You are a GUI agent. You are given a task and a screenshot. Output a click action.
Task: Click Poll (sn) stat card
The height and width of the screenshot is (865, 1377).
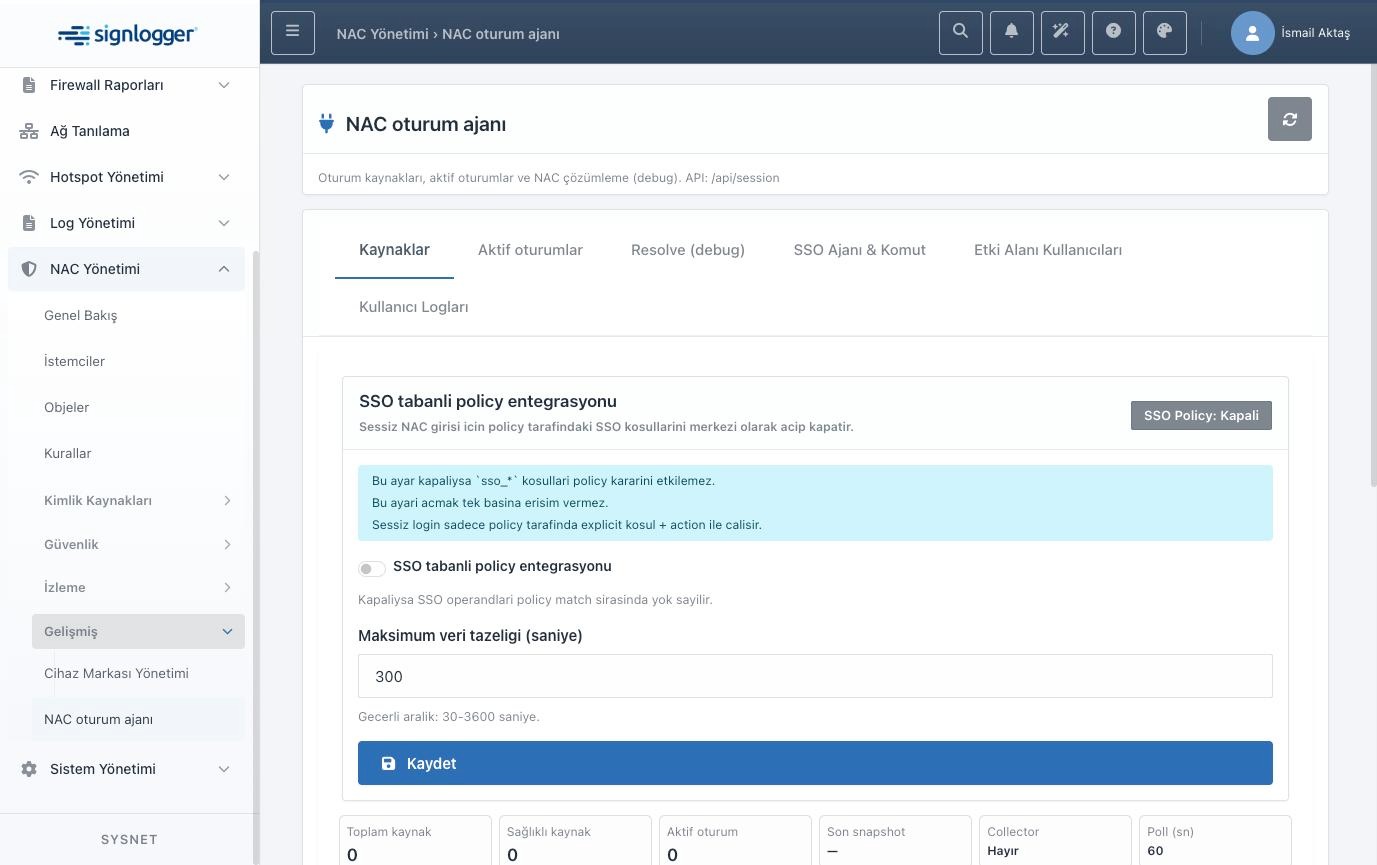[x=1215, y=841]
